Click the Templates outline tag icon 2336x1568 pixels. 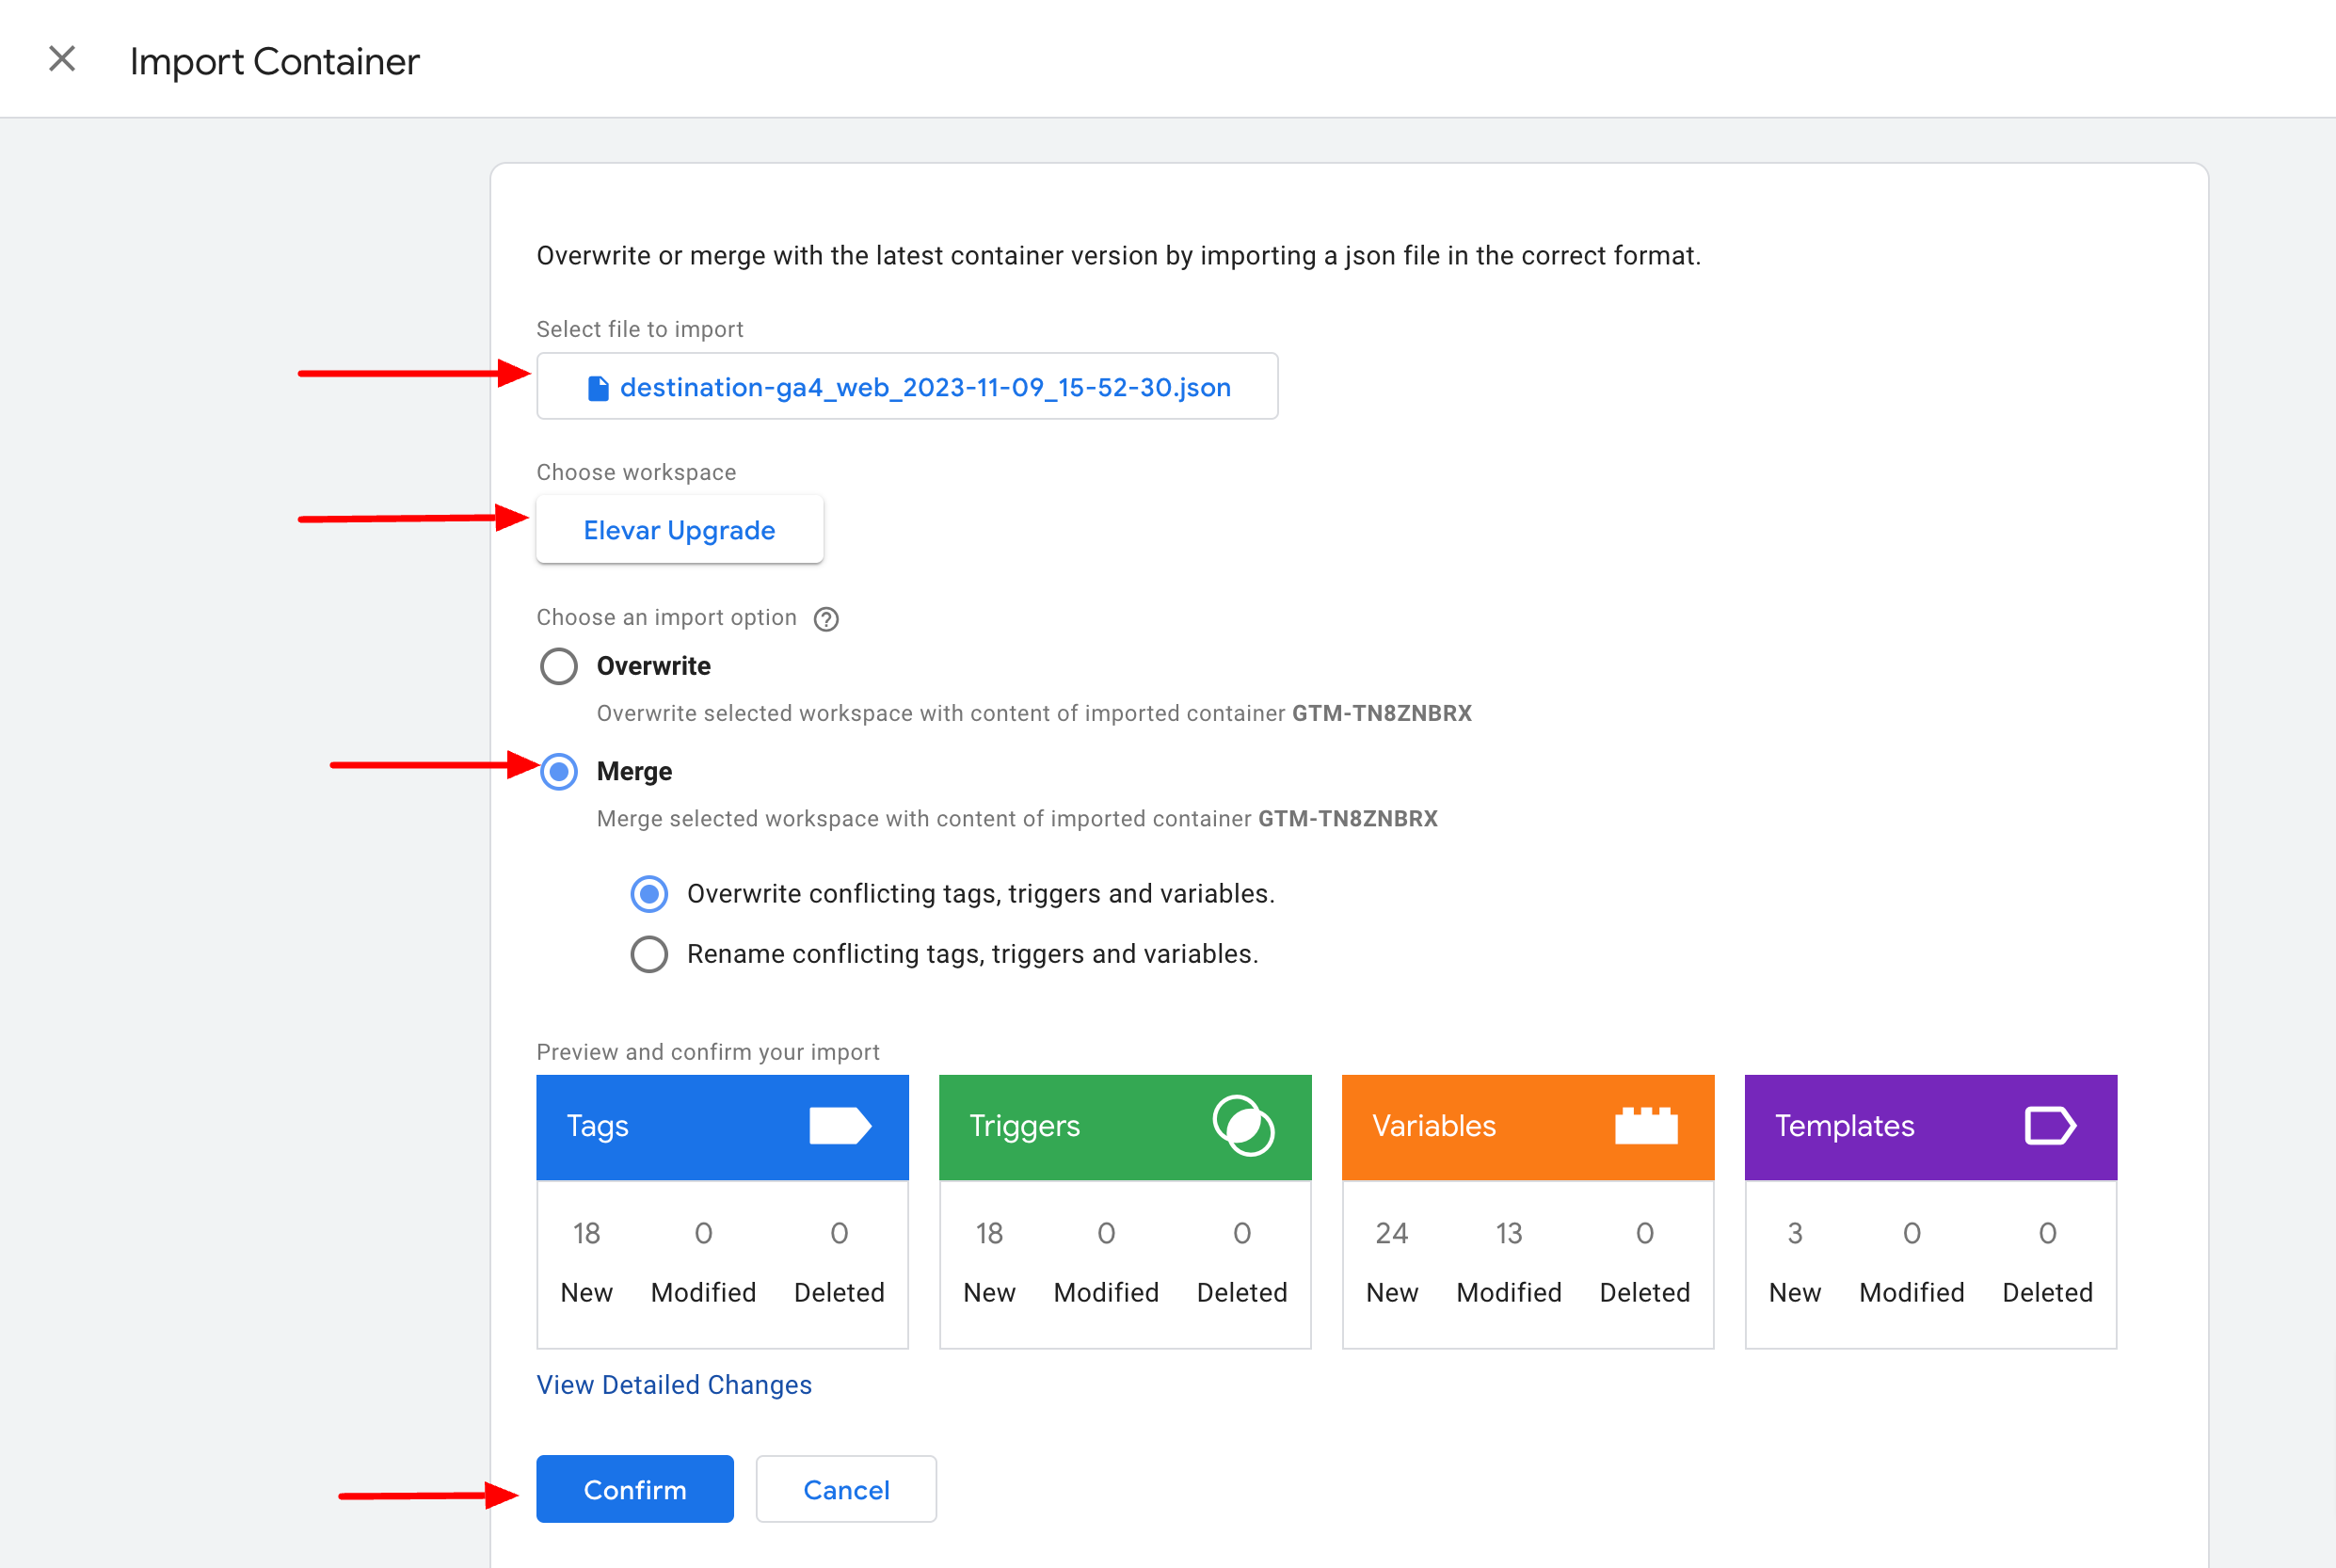pyautogui.click(x=2049, y=1126)
